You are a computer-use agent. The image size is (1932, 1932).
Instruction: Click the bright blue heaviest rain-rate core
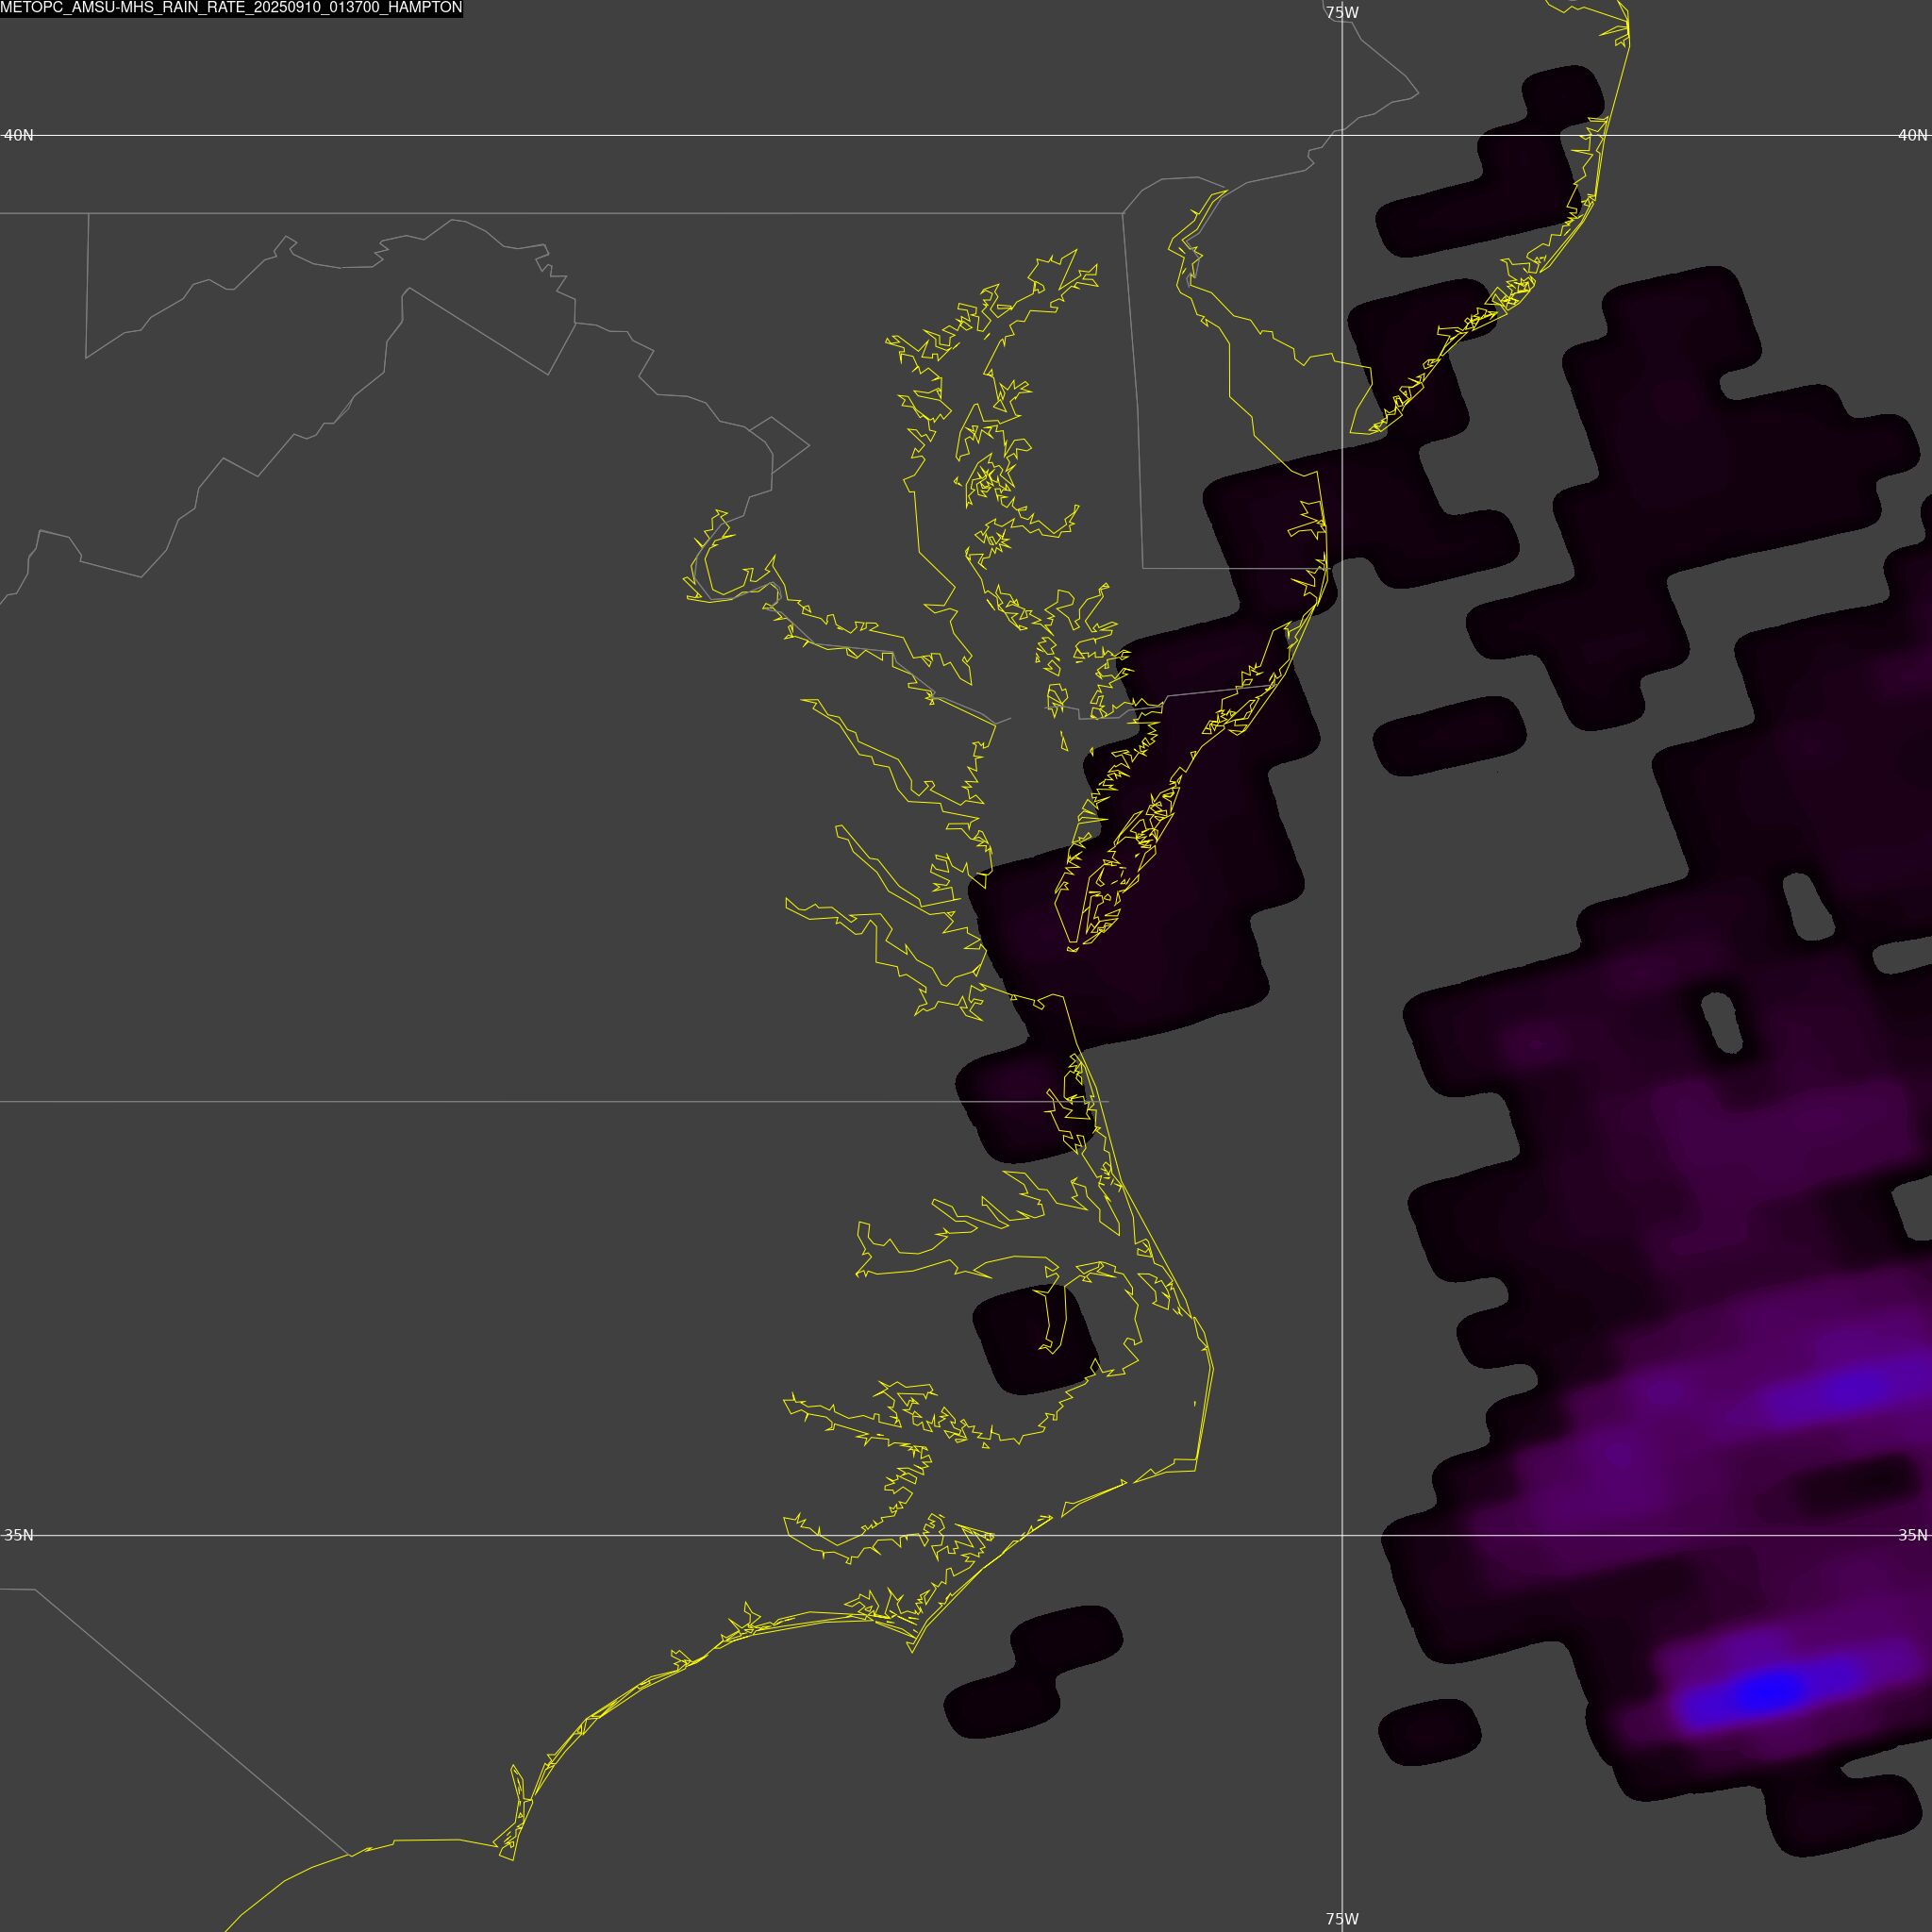coord(1768,1693)
